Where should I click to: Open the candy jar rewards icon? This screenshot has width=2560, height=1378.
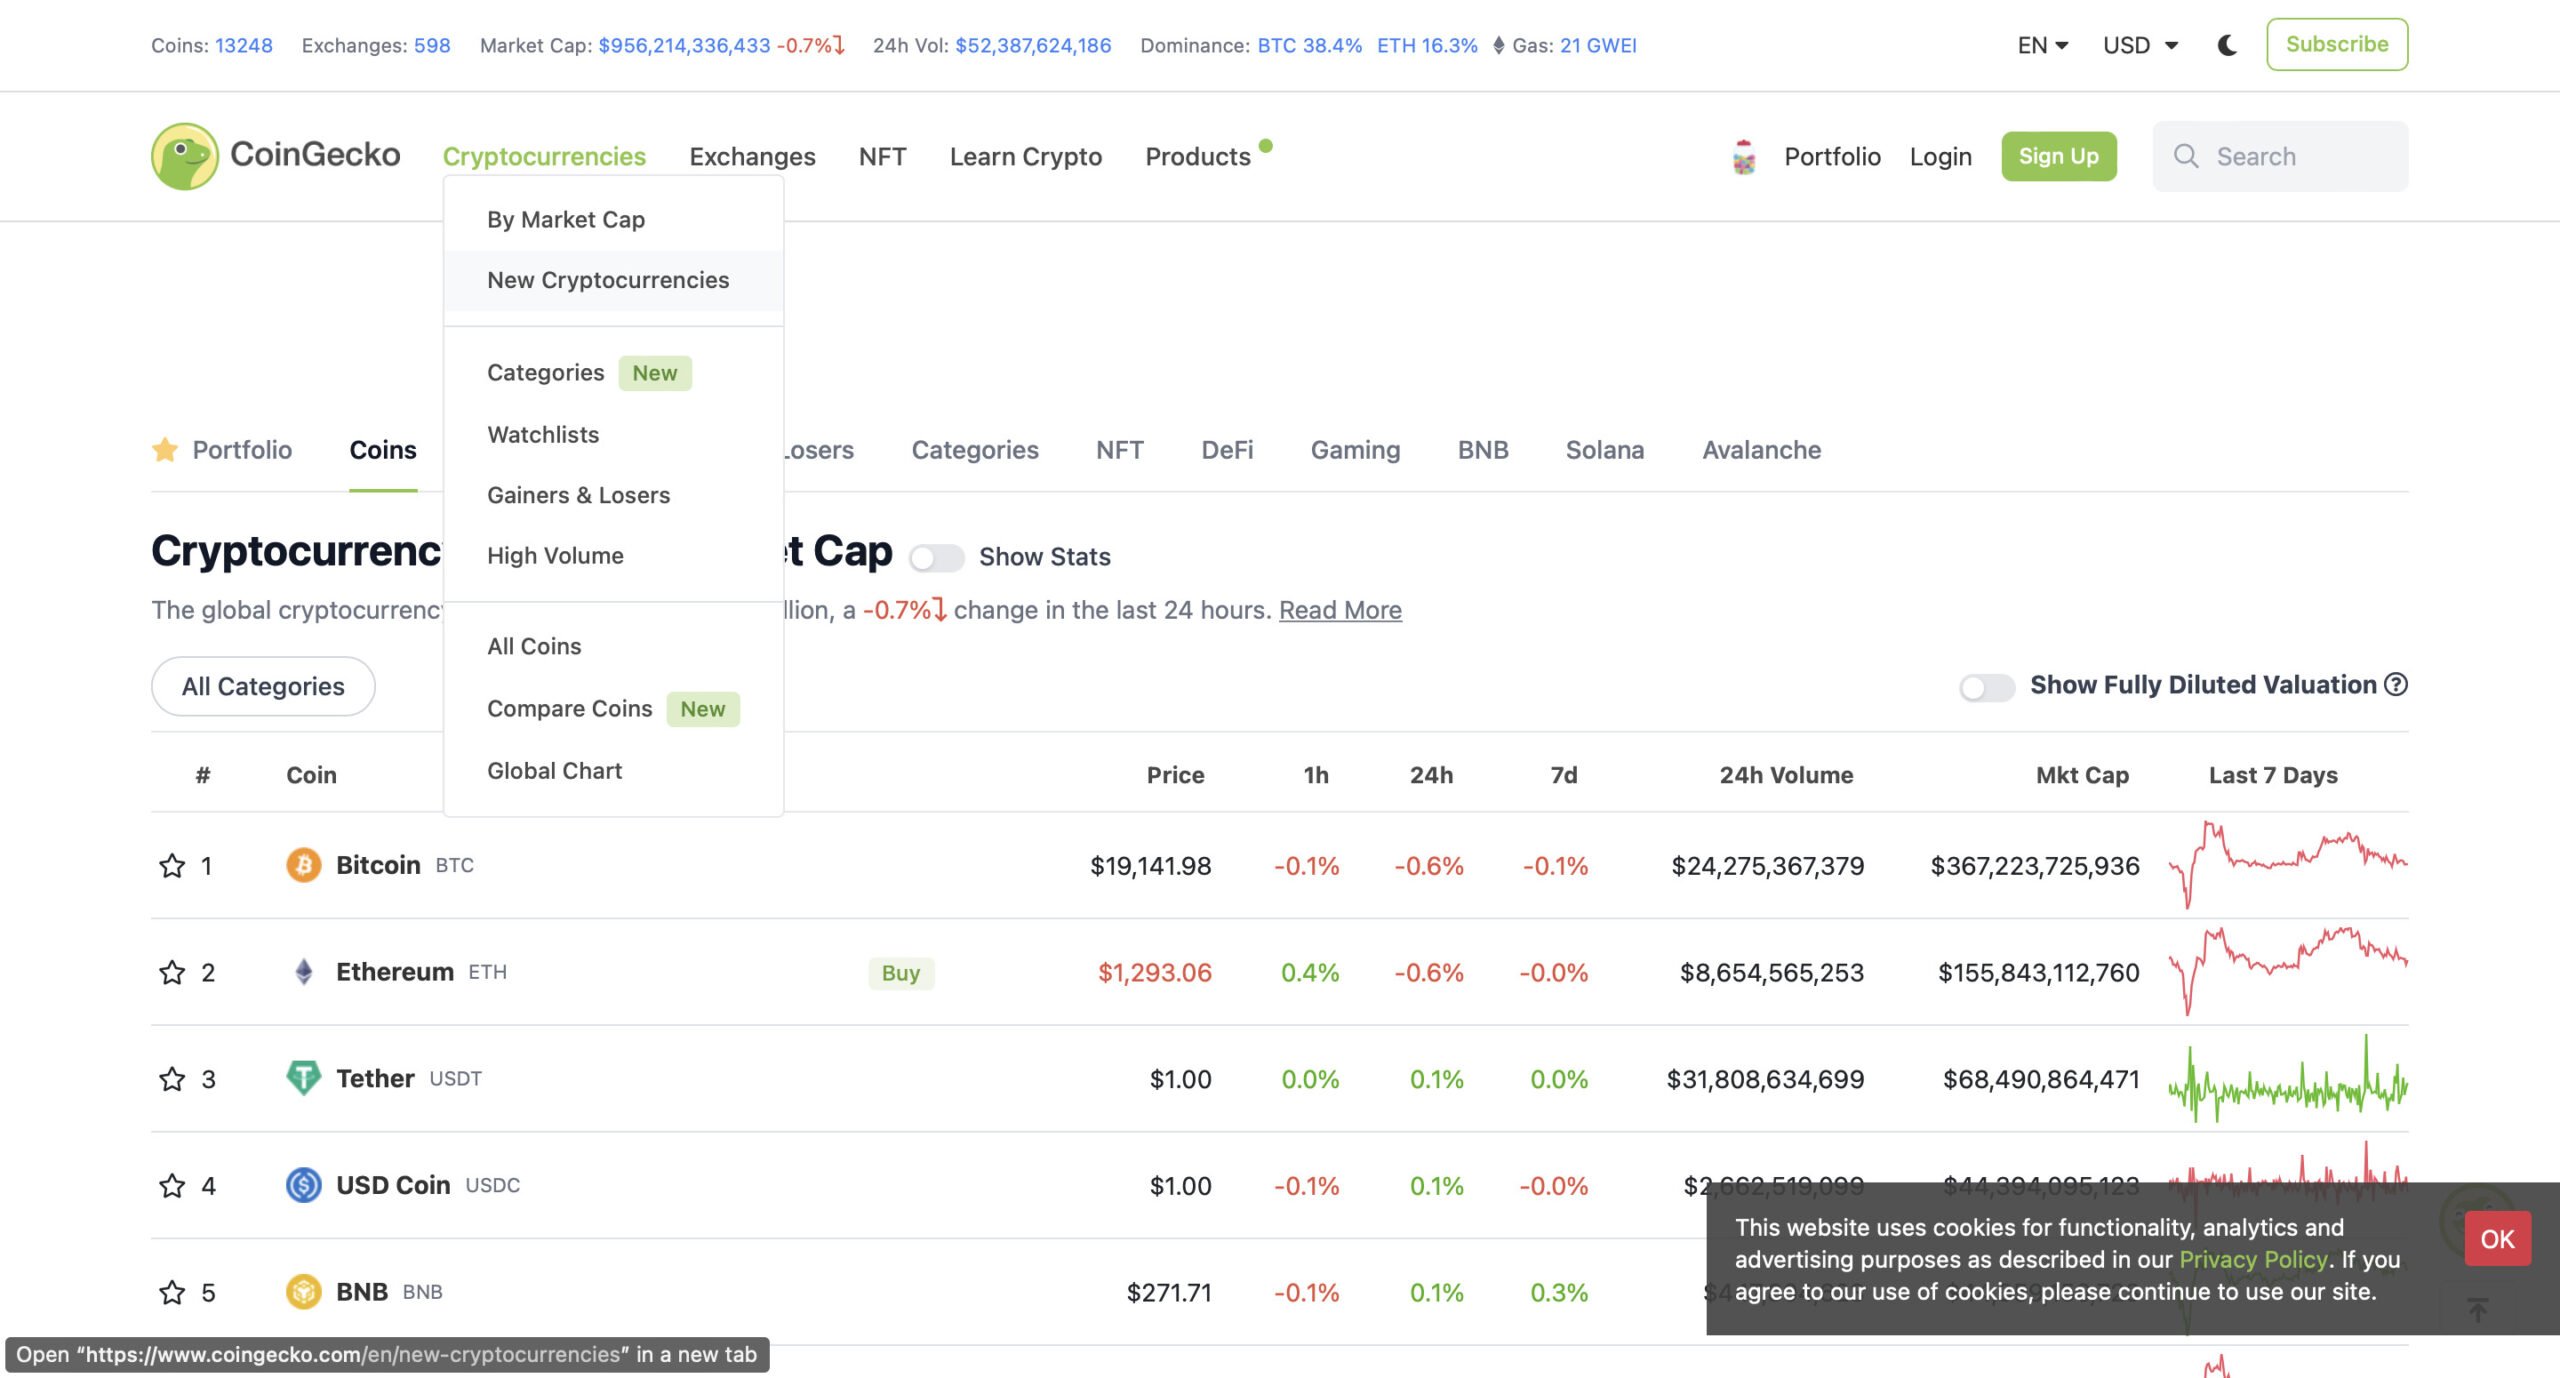[x=1744, y=157]
